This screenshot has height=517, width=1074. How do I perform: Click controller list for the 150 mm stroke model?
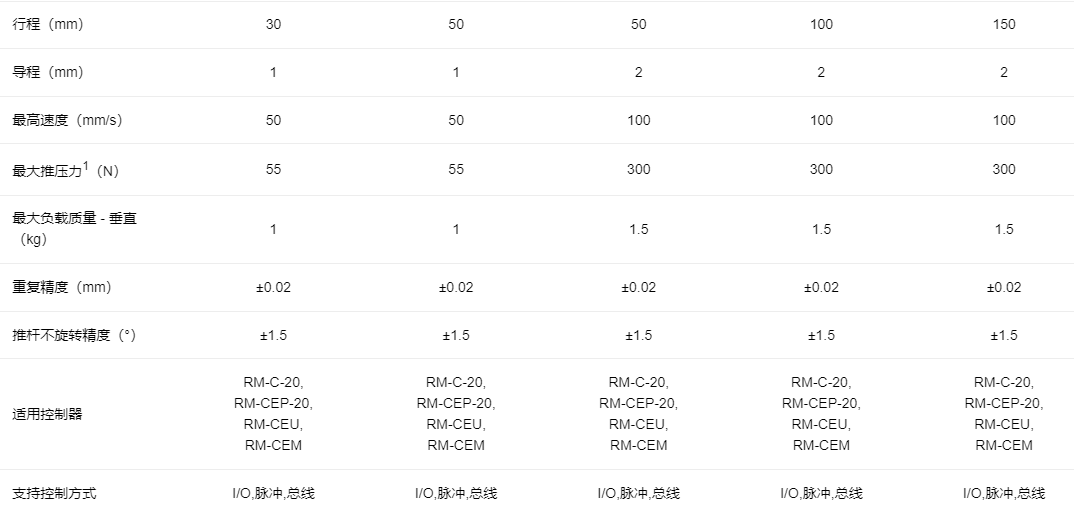tap(1003, 414)
